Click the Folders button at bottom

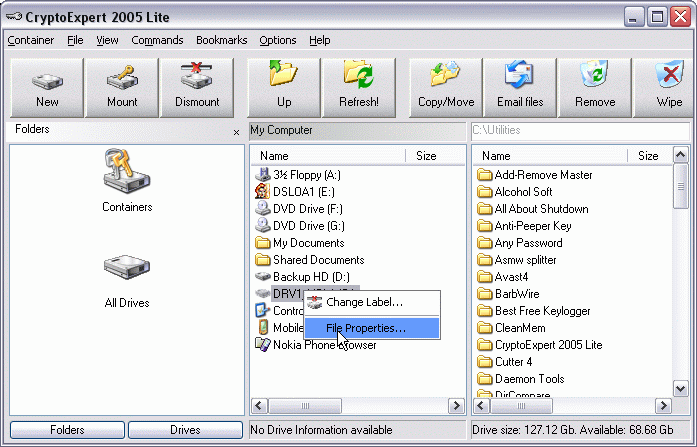pyautogui.click(x=67, y=430)
